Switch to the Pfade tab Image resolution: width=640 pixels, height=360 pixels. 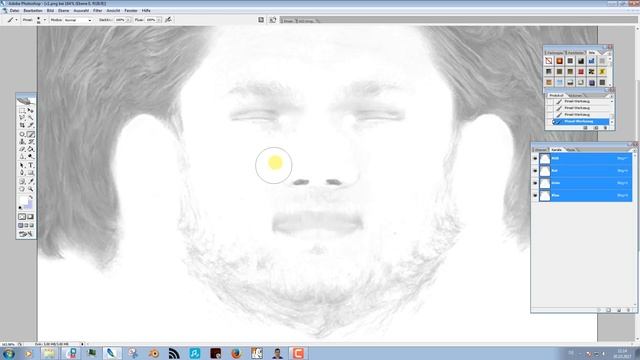tap(571, 150)
